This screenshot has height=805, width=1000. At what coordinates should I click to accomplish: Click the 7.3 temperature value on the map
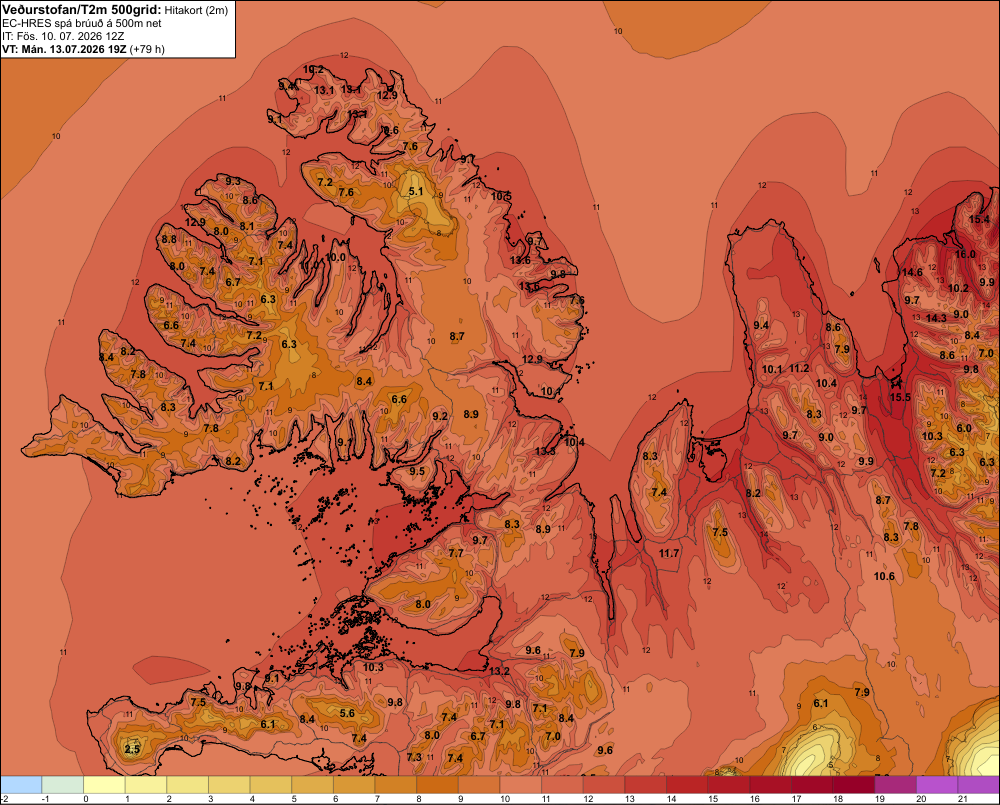click(414, 757)
